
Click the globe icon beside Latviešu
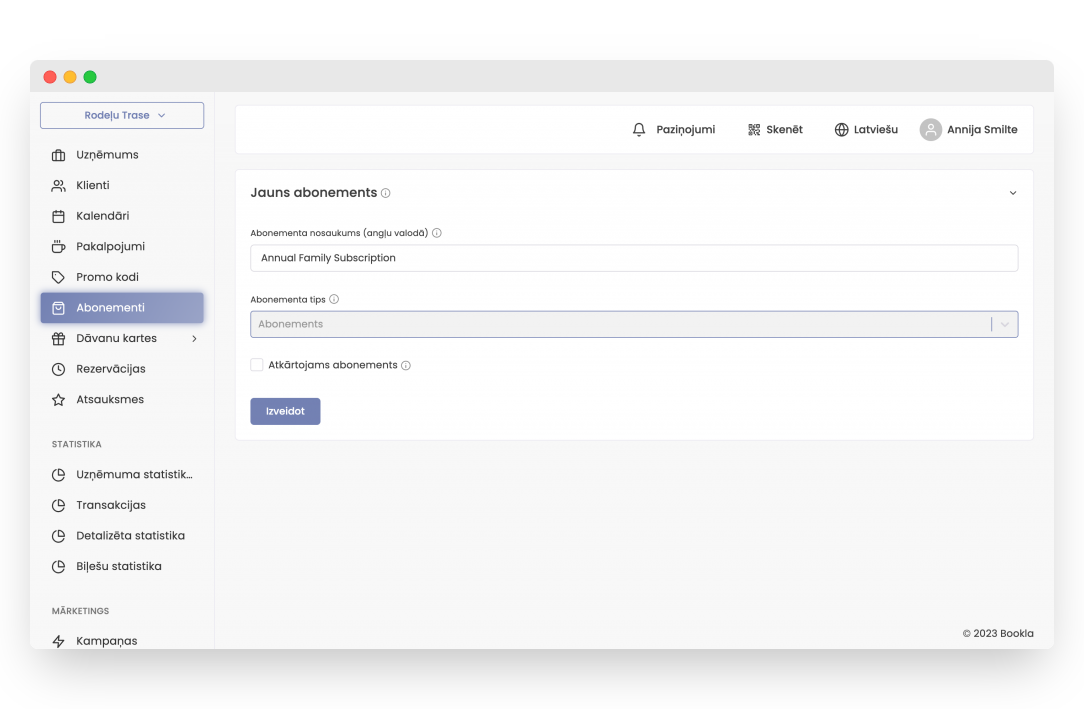841,130
